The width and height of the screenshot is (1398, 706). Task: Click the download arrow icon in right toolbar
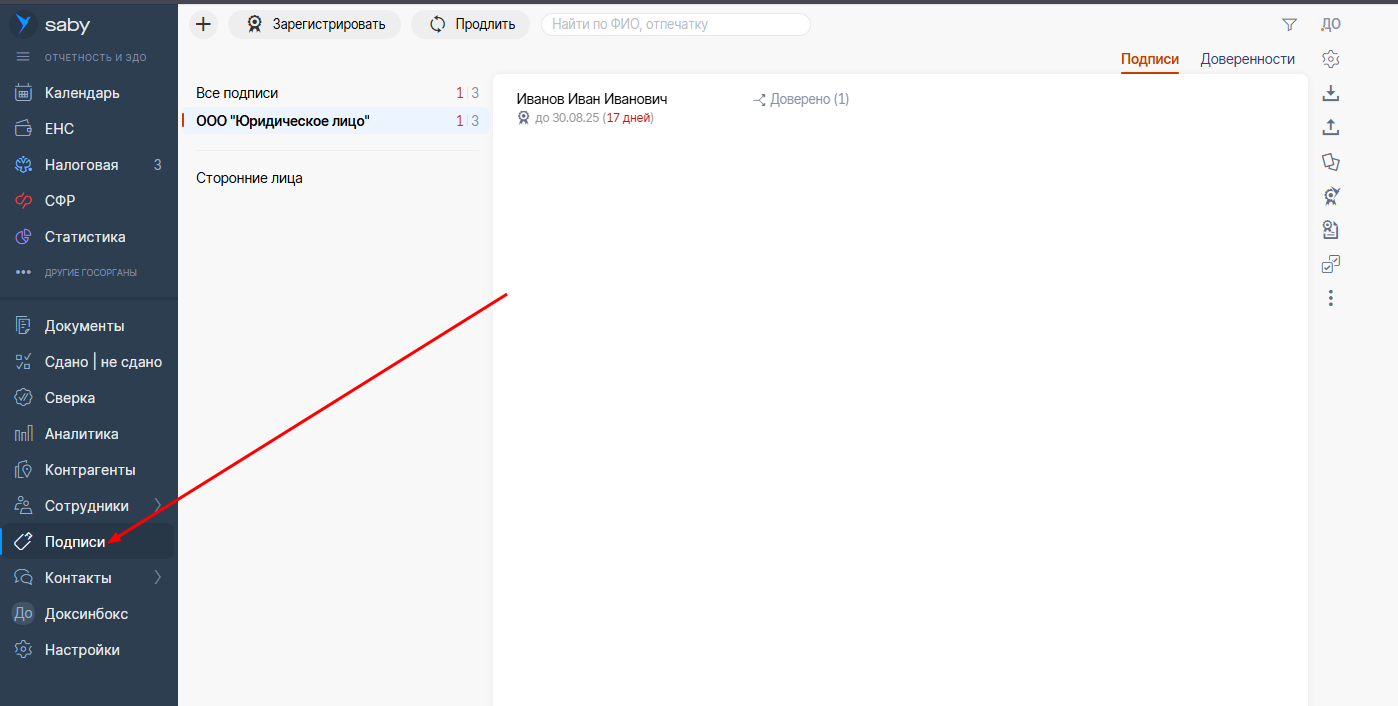(1330, 93)
